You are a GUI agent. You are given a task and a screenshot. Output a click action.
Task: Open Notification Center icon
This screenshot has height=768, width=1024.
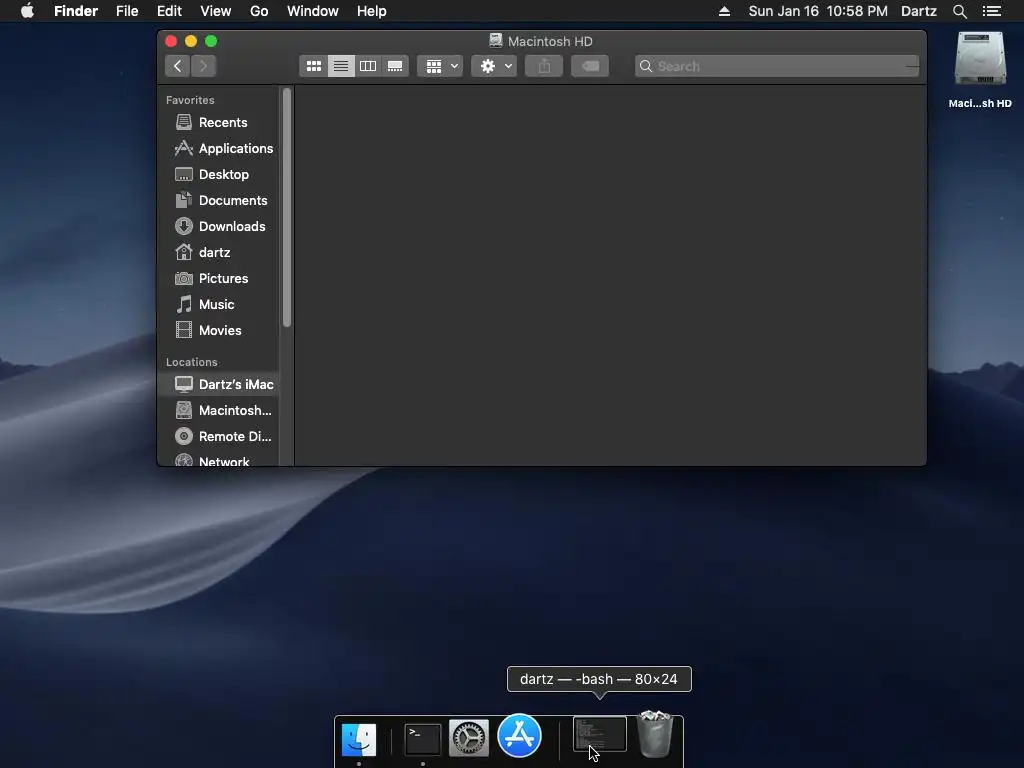coord(991,11)
